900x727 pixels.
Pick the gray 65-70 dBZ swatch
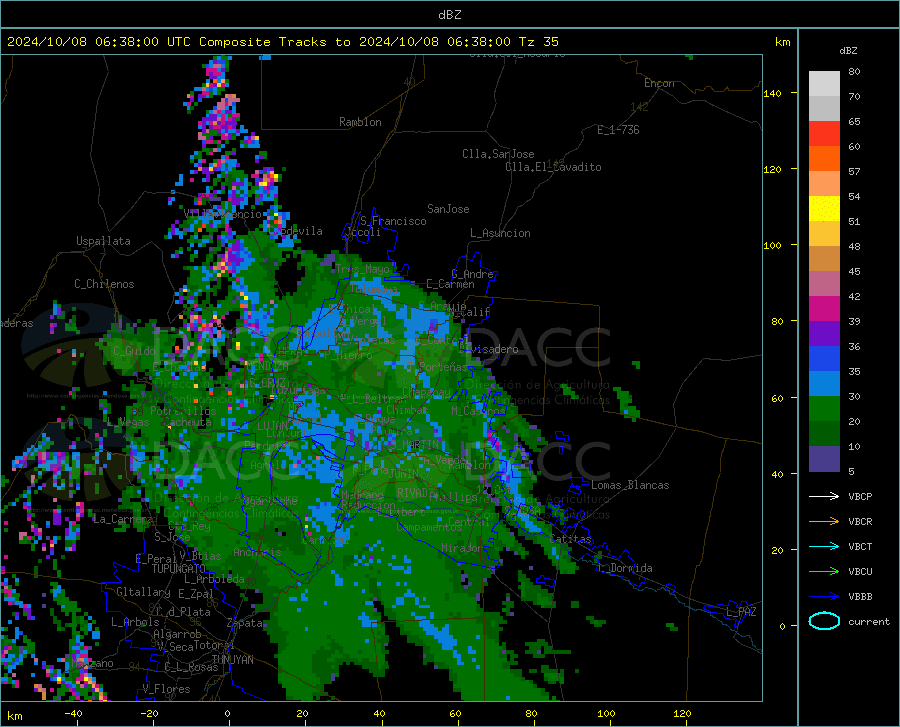click(x=824, y=109)
